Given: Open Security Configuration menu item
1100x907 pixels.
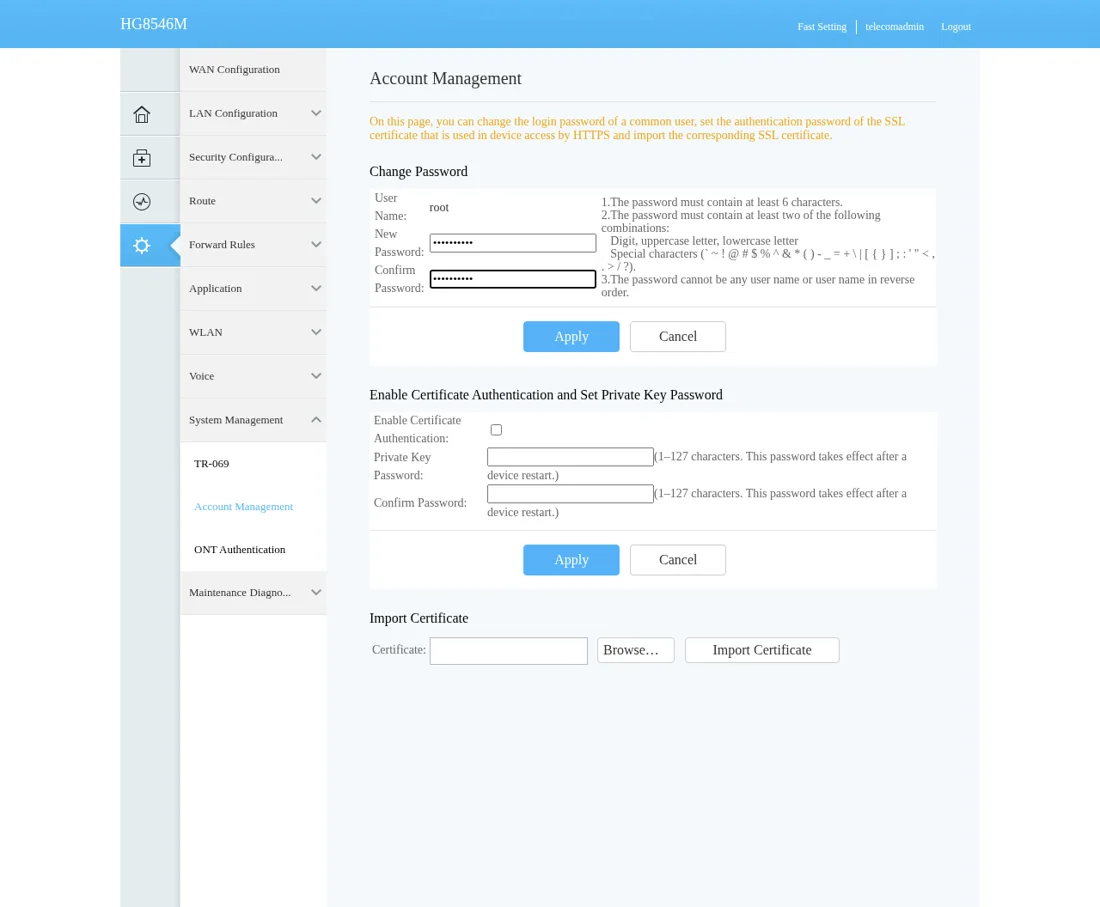Looking at the screenshot, I should click(x=253, y=157).
